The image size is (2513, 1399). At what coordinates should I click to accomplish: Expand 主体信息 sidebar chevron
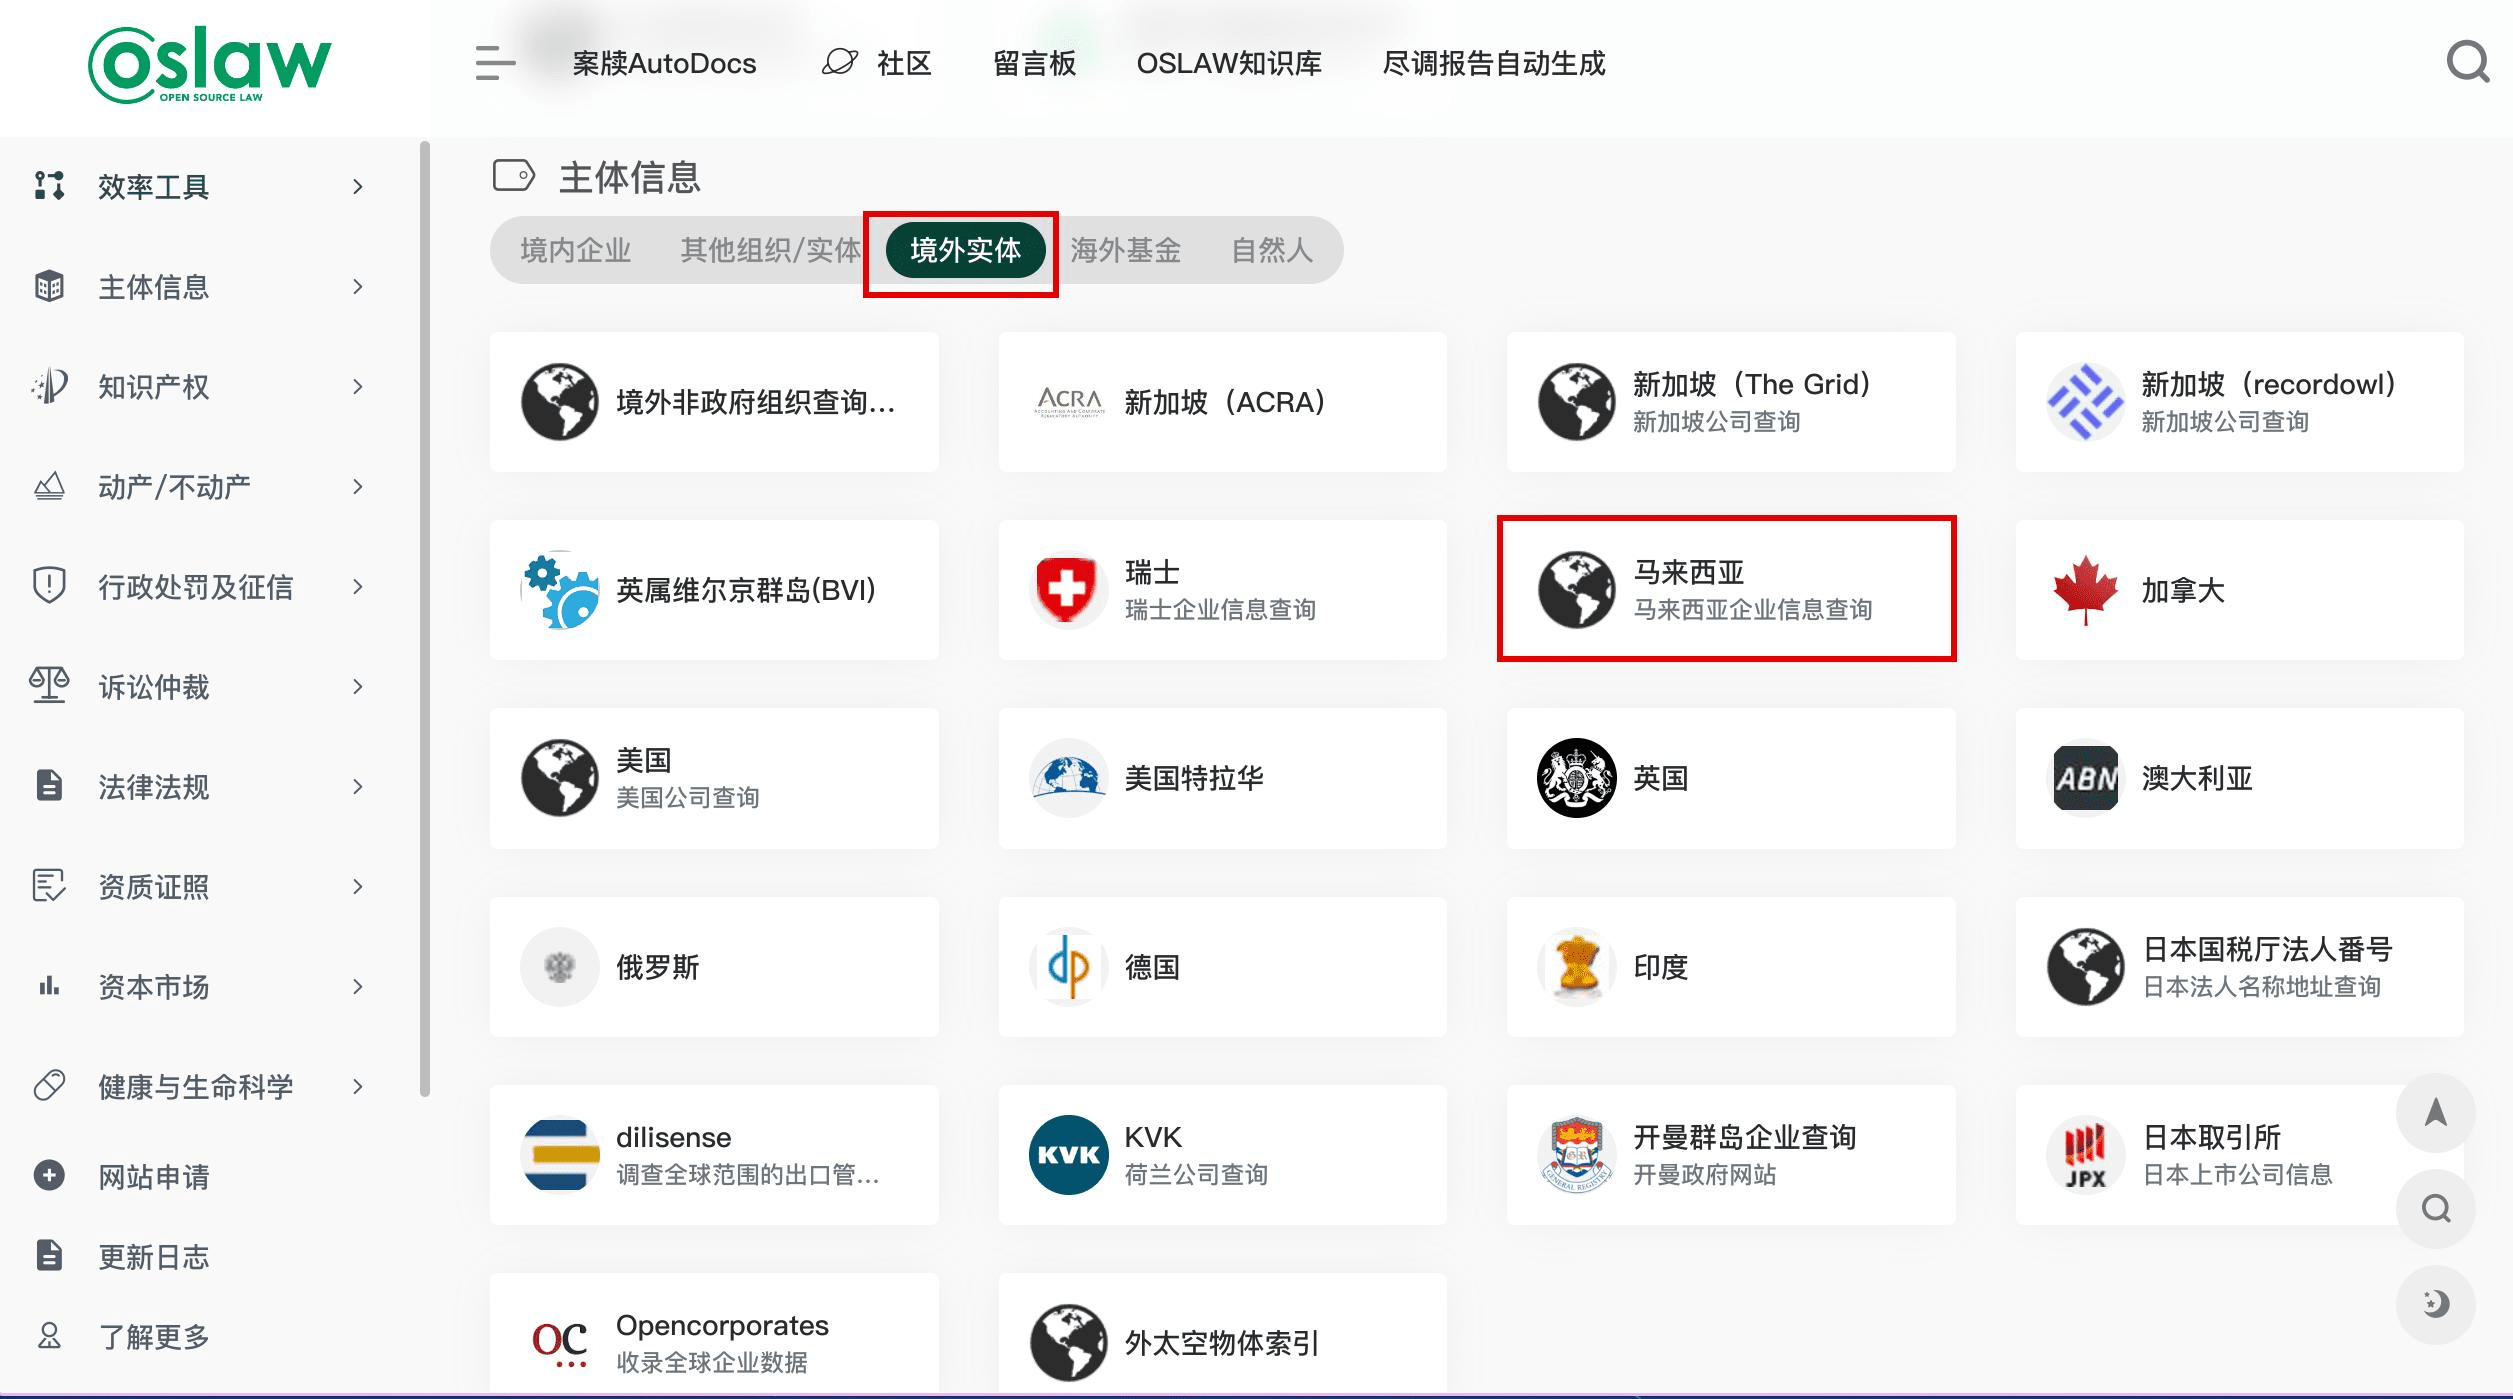[357, 286]
